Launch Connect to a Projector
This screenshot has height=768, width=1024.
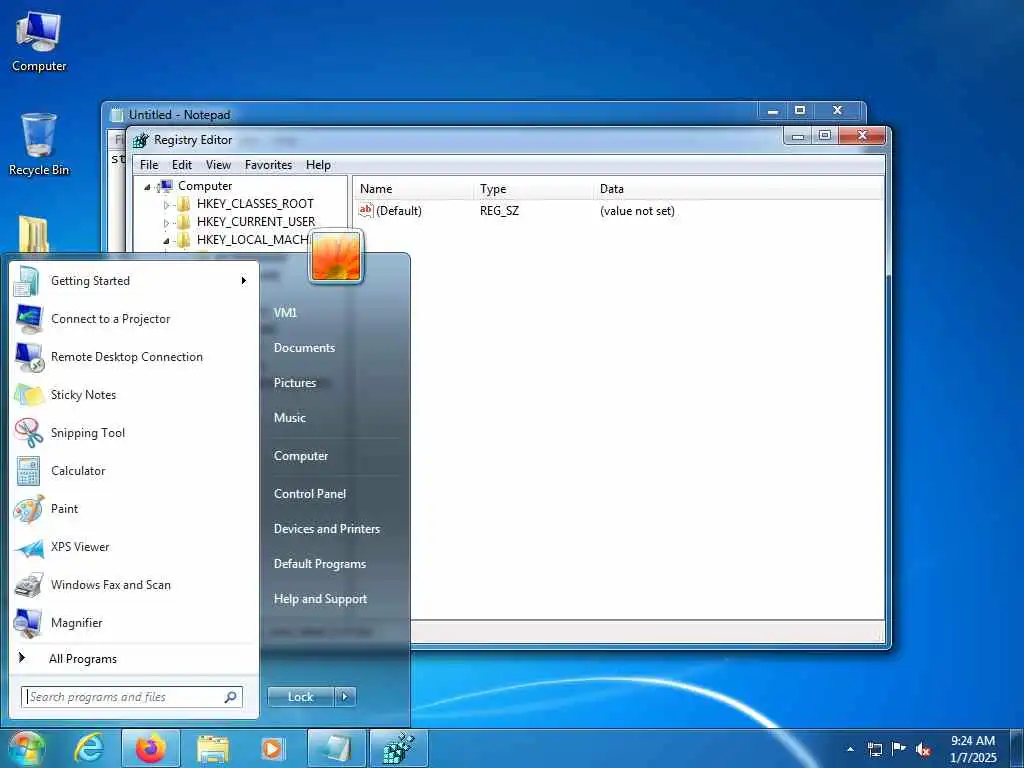[134, 319]
